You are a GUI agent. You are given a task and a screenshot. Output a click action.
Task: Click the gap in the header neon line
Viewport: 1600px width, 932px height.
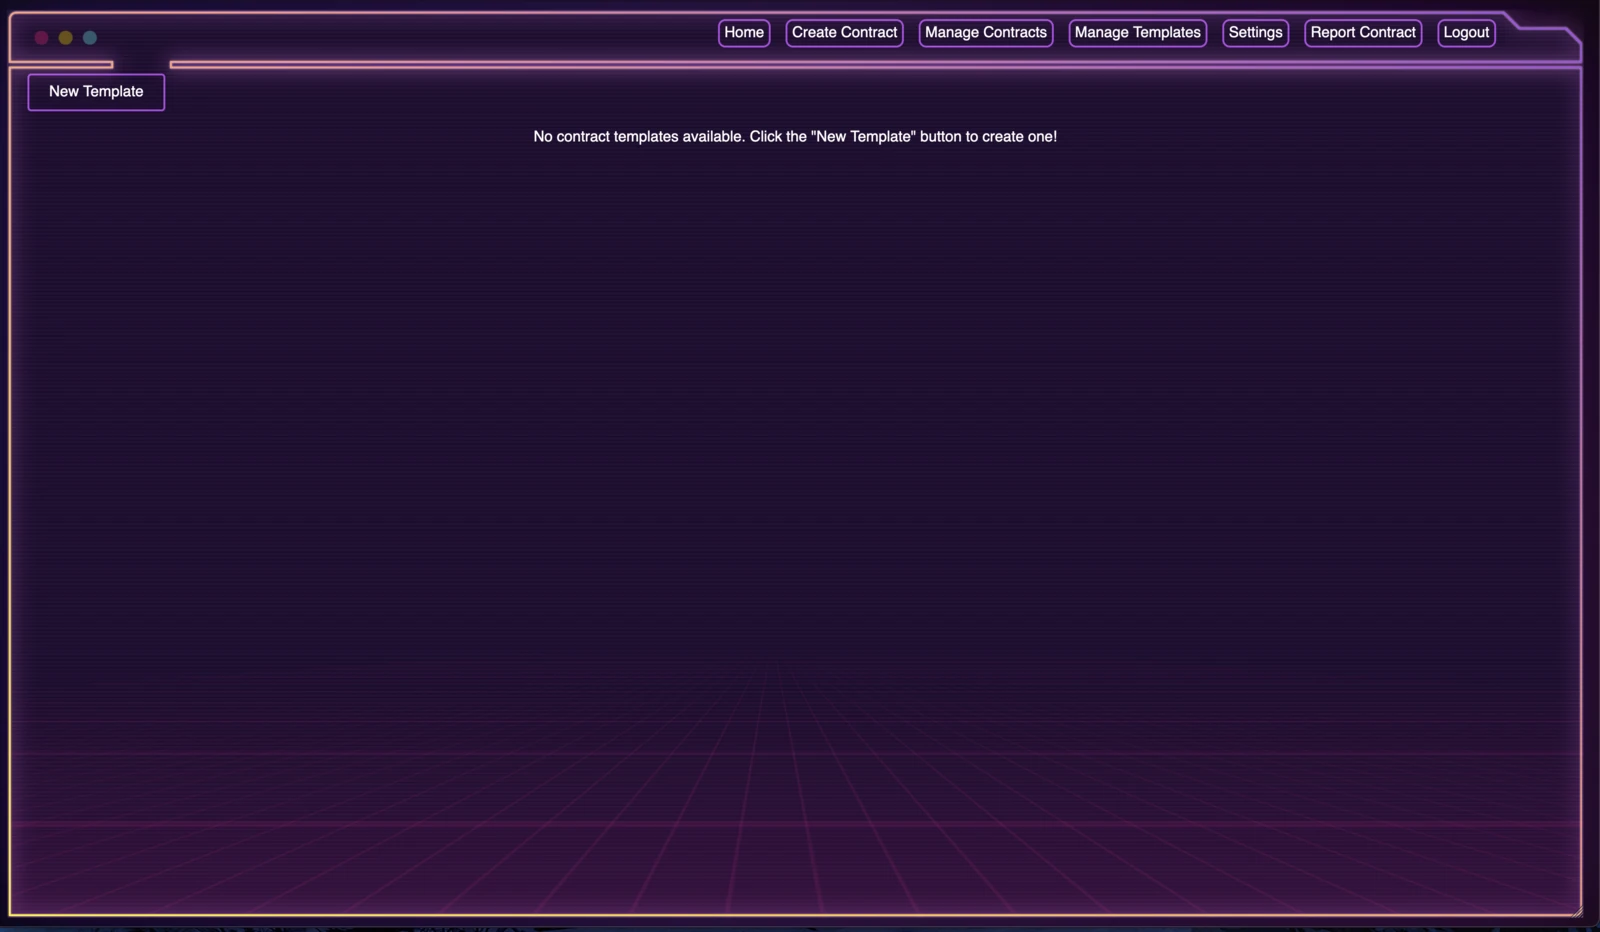141,65
